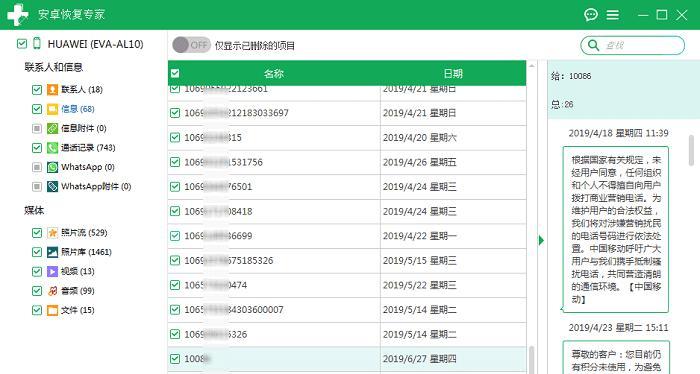Select the row ending in 4303600007
This screenshot has height=374, width=700.
click(347, 310)
